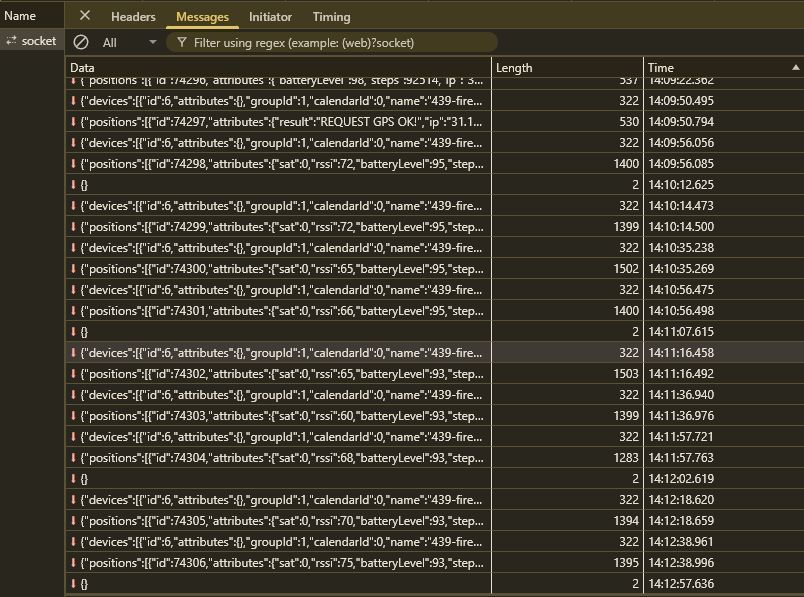Open the Timing tab

[x=331, y=17]
